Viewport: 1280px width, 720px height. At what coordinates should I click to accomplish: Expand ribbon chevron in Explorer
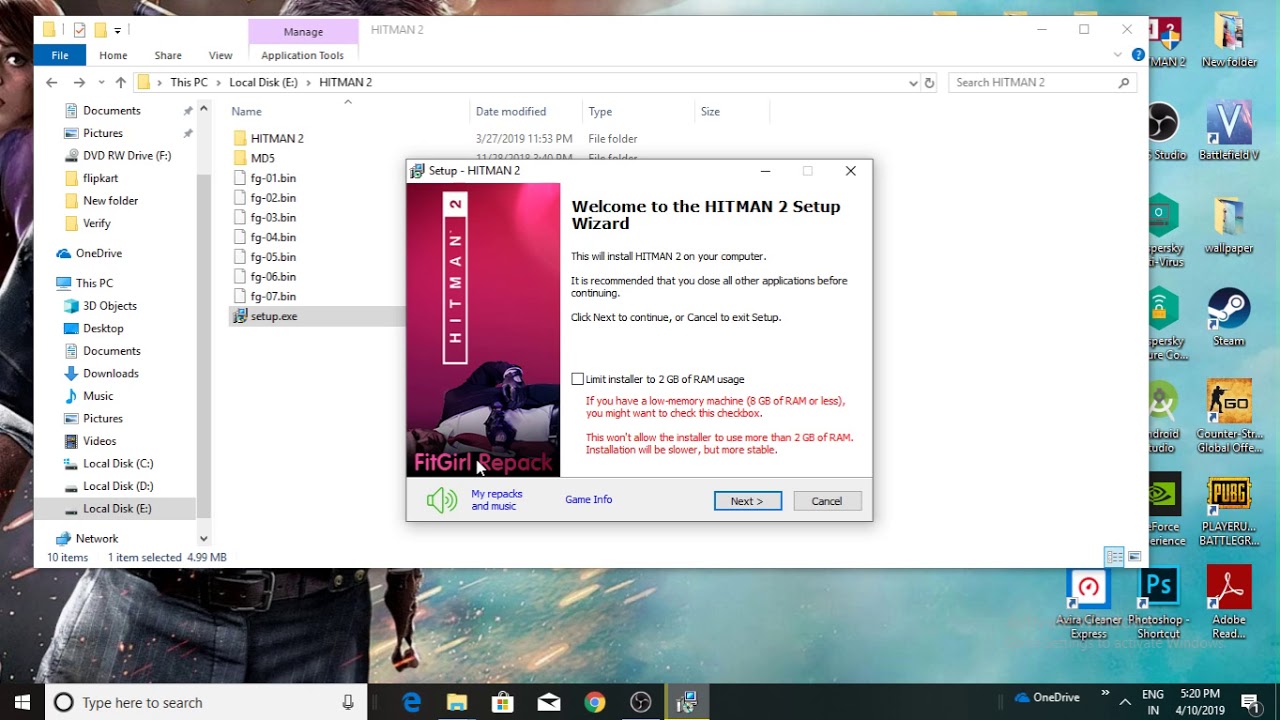pyautogui.click(x=1119, y=55)
